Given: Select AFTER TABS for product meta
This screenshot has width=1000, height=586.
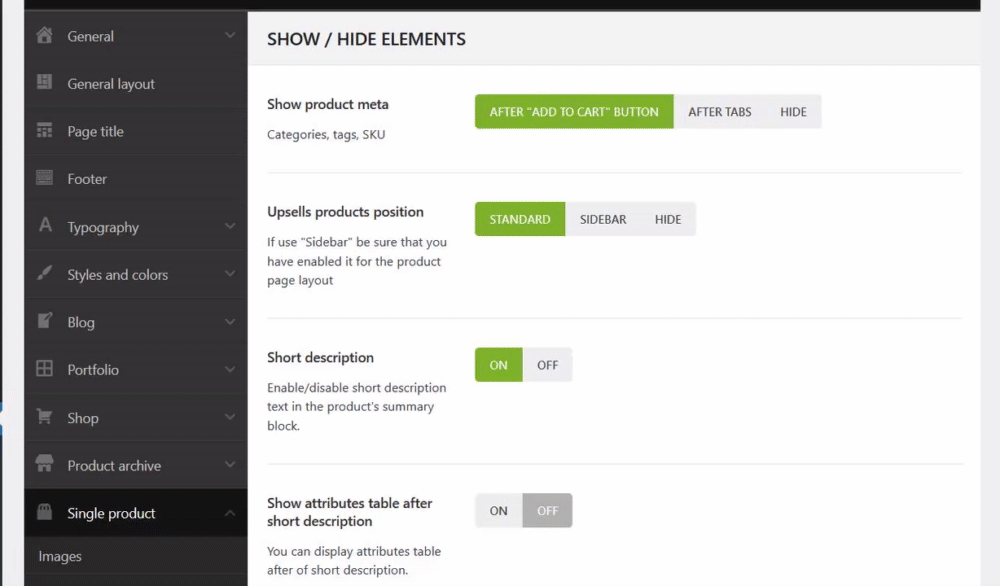Looking at the screenshot, I should point(720,112).
